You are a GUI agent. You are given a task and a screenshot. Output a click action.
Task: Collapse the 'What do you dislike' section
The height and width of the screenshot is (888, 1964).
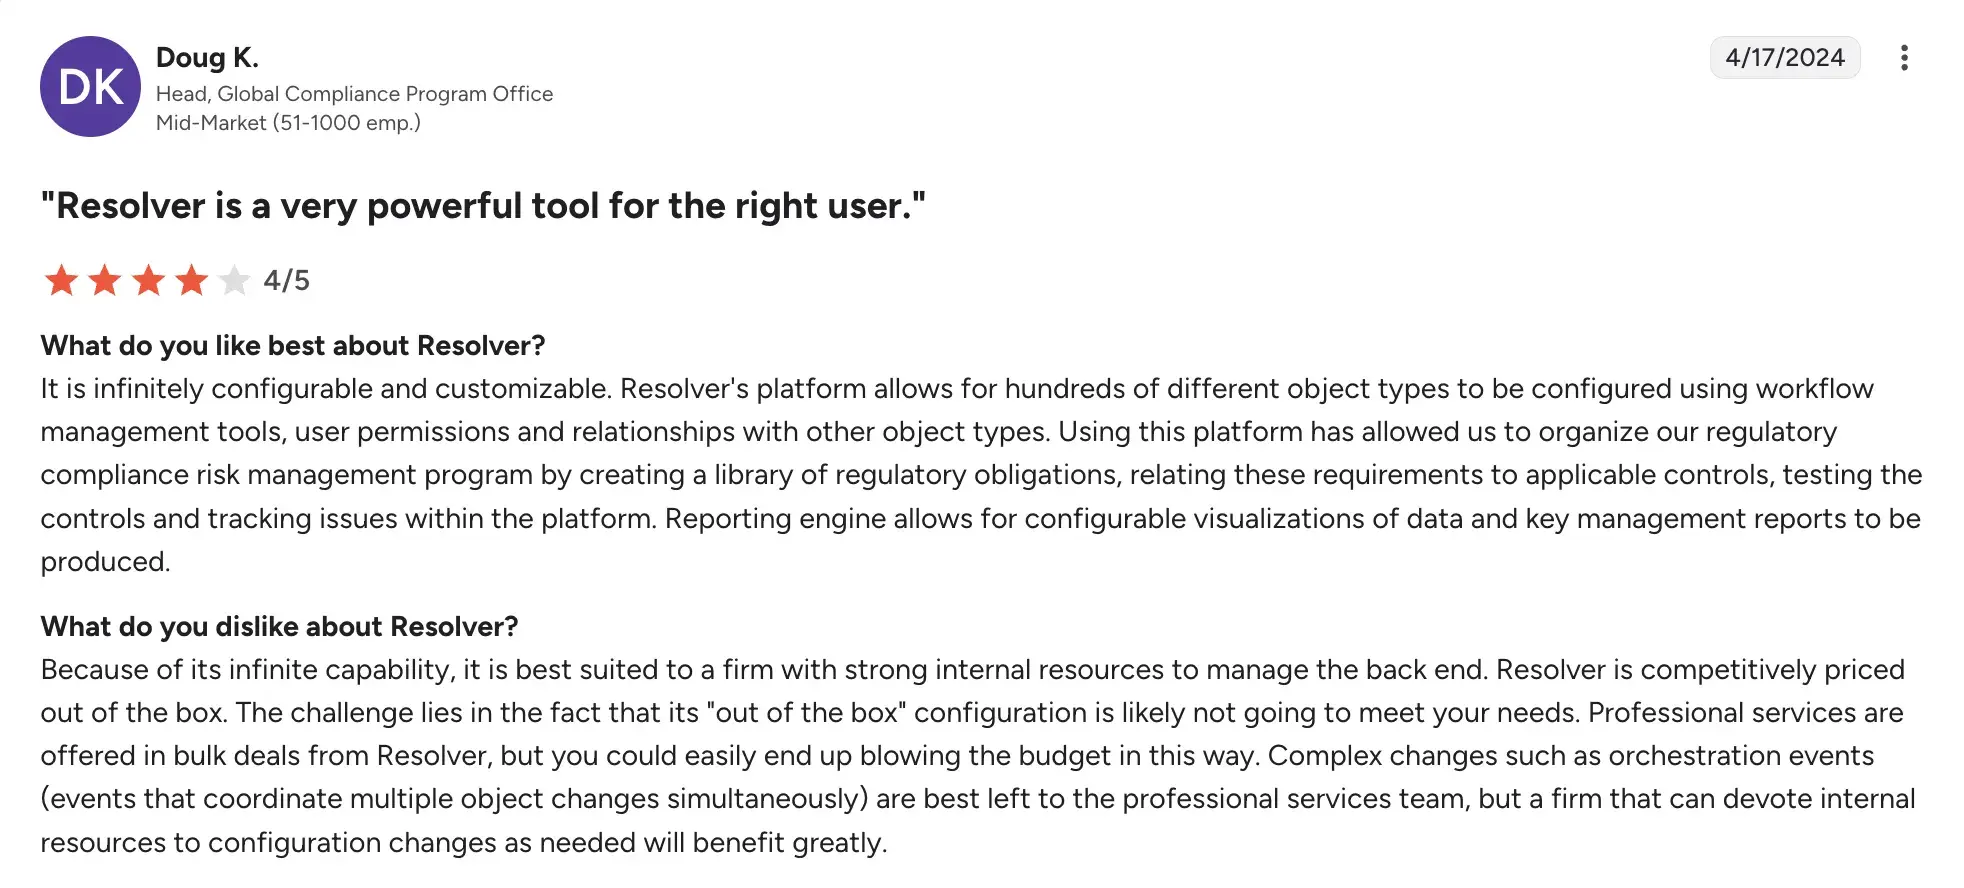pyautogui.click(x=279, y=626)
